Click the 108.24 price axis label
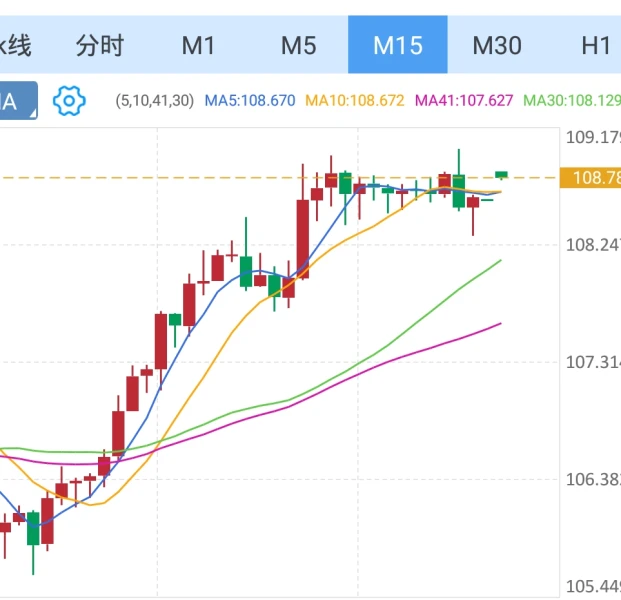 tap(592, 244)
